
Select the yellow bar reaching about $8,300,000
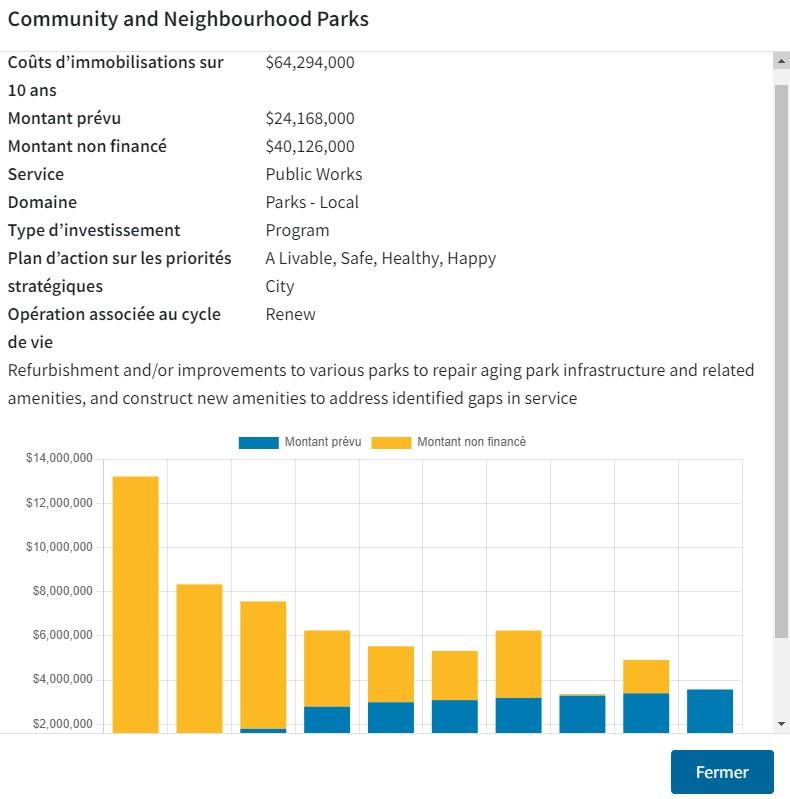point(199,655)
